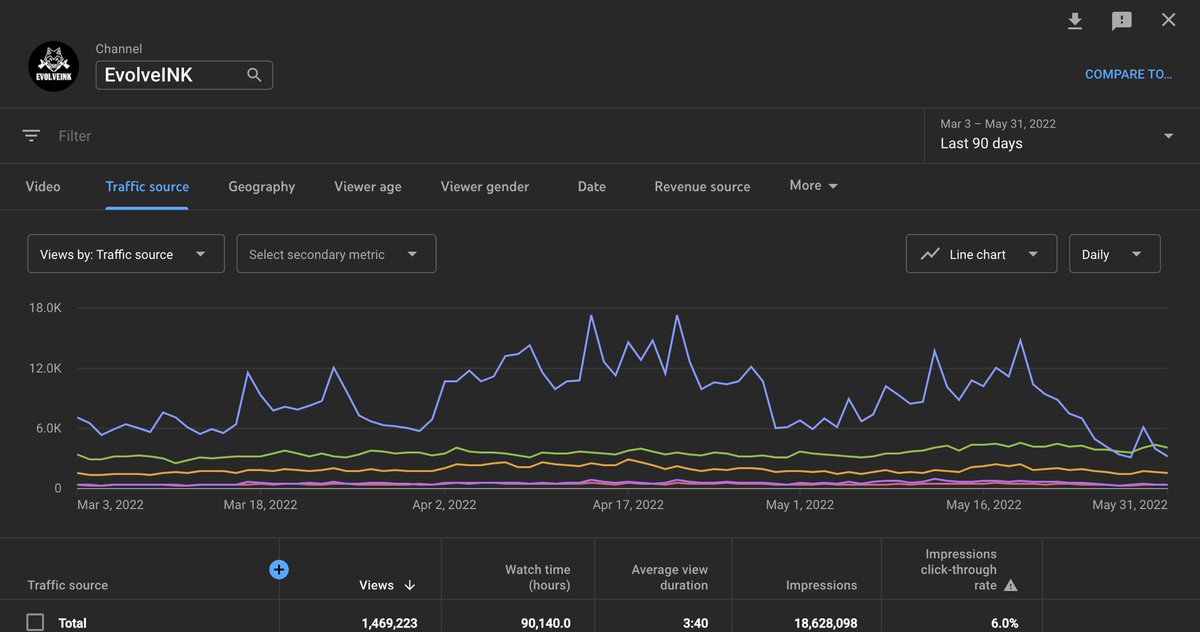The width and height of the screenshot is (1200, 632).
Task: Switch to the Geography tab
Action: click(261, 186)
